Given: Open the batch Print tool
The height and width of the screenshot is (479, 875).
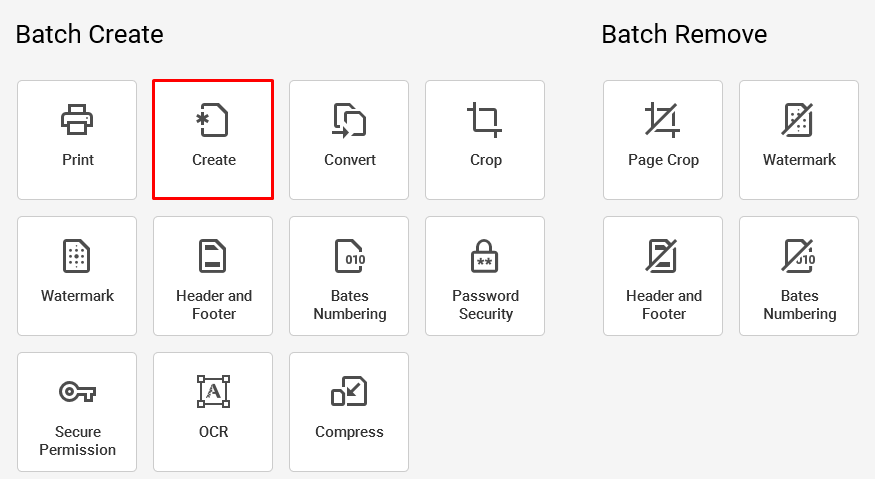Looking at the screenshot, I should 77,140.
